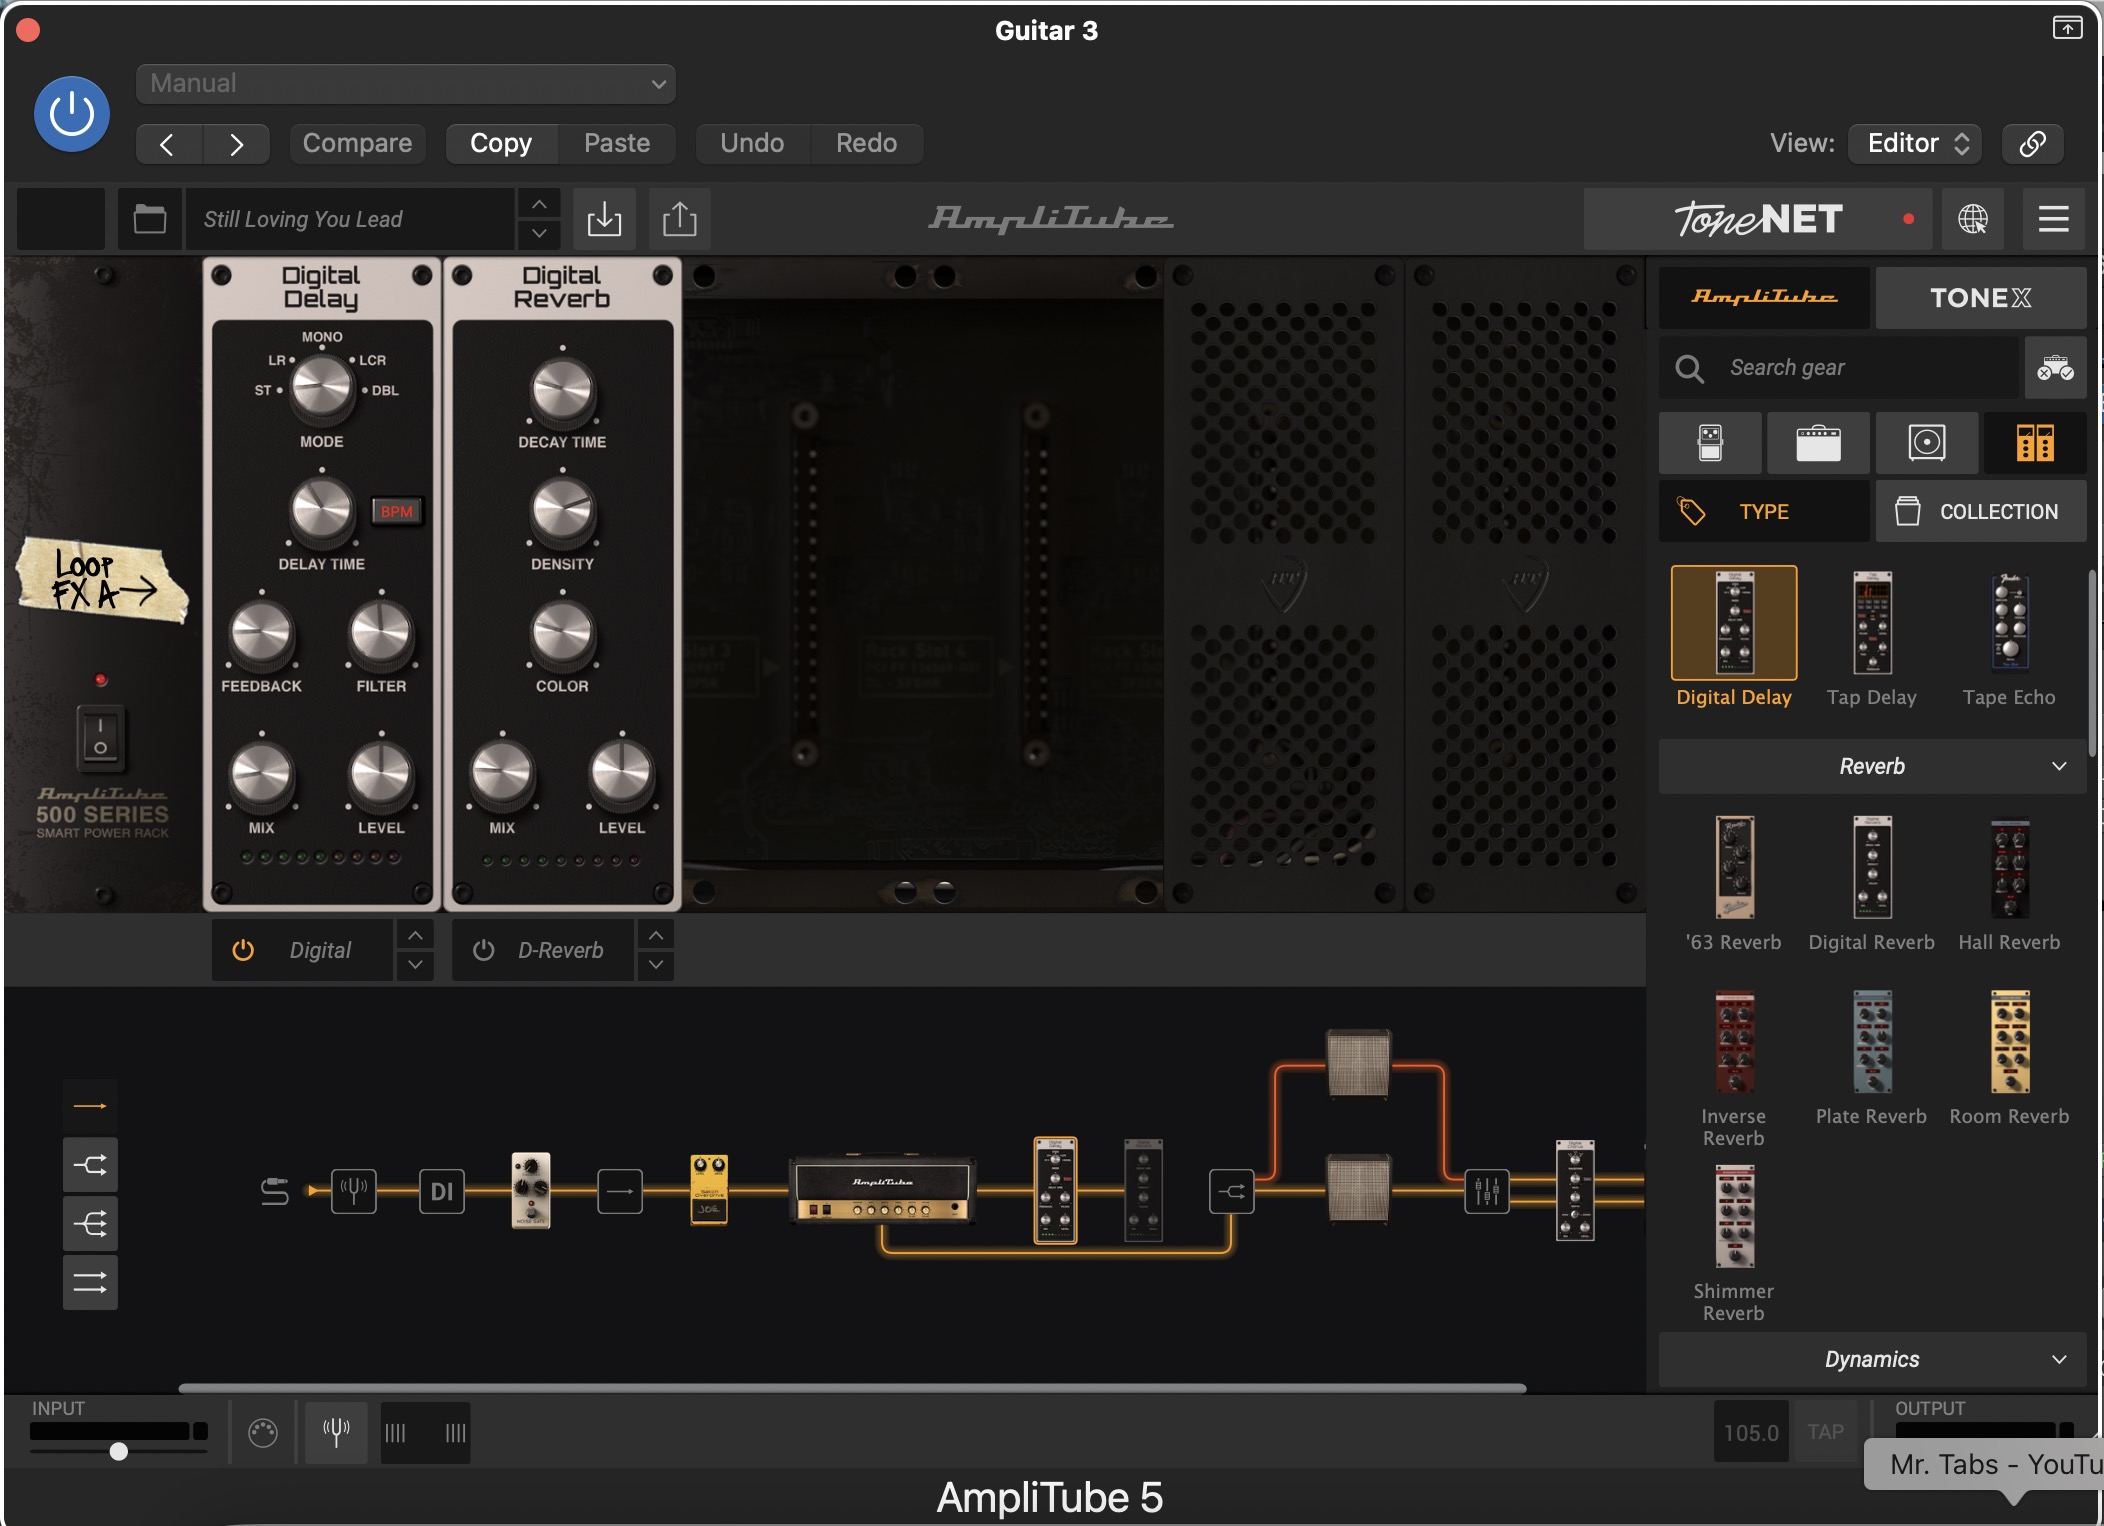Go to previous preset arrow
Viewport: 2104px width, 1526px height.
pos(168,144)
